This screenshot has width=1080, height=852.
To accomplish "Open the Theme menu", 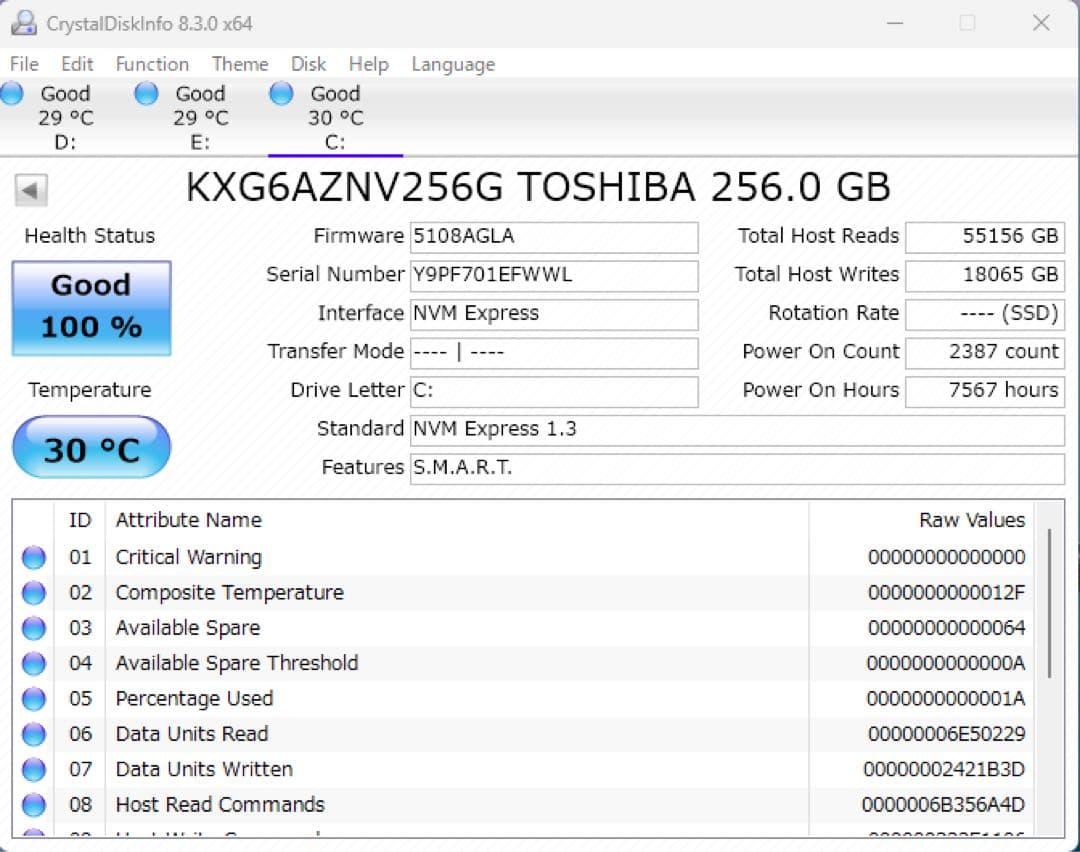I will [x=239, y=63].
